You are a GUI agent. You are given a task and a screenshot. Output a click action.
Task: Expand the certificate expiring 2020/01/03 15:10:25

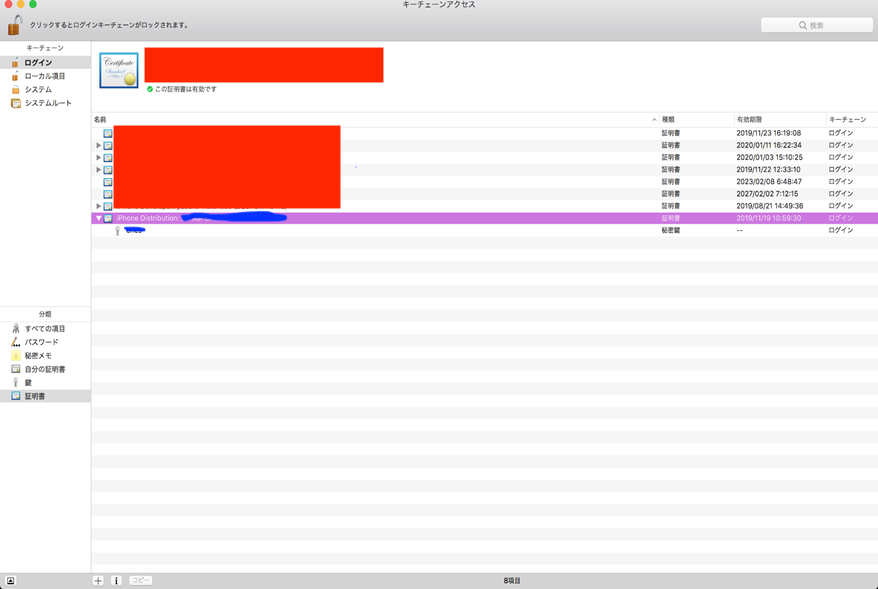click(x=99, y=157)
